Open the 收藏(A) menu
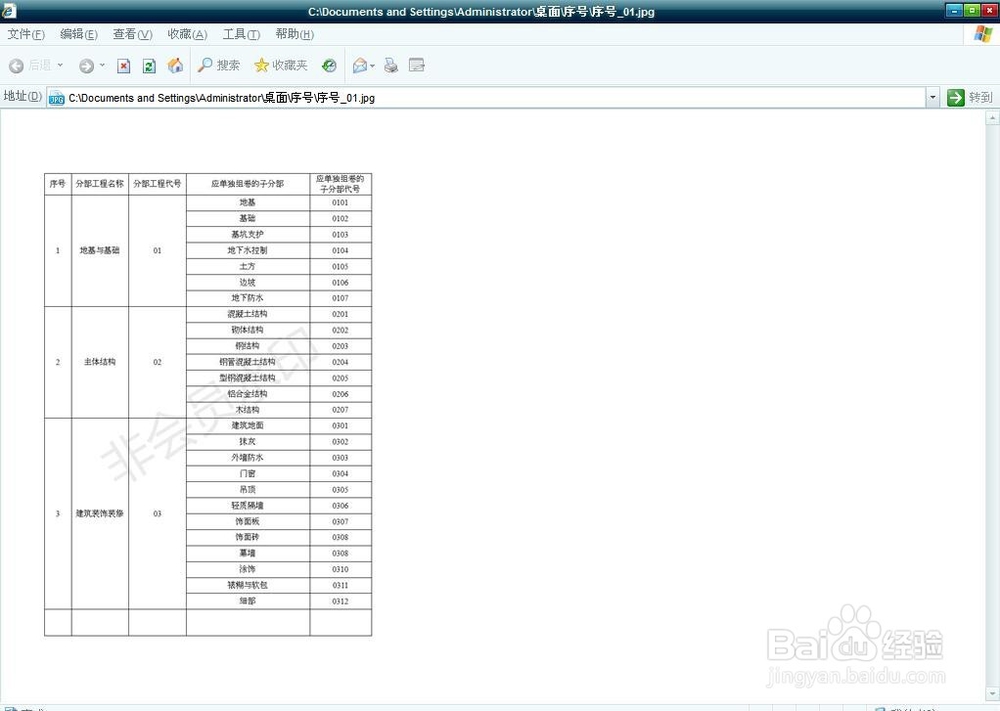1000x711 pixels. [188, 34]
